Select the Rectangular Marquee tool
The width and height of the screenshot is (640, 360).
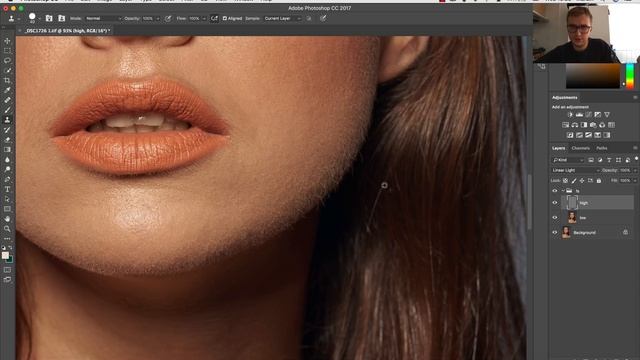click(x=7, y=51)
